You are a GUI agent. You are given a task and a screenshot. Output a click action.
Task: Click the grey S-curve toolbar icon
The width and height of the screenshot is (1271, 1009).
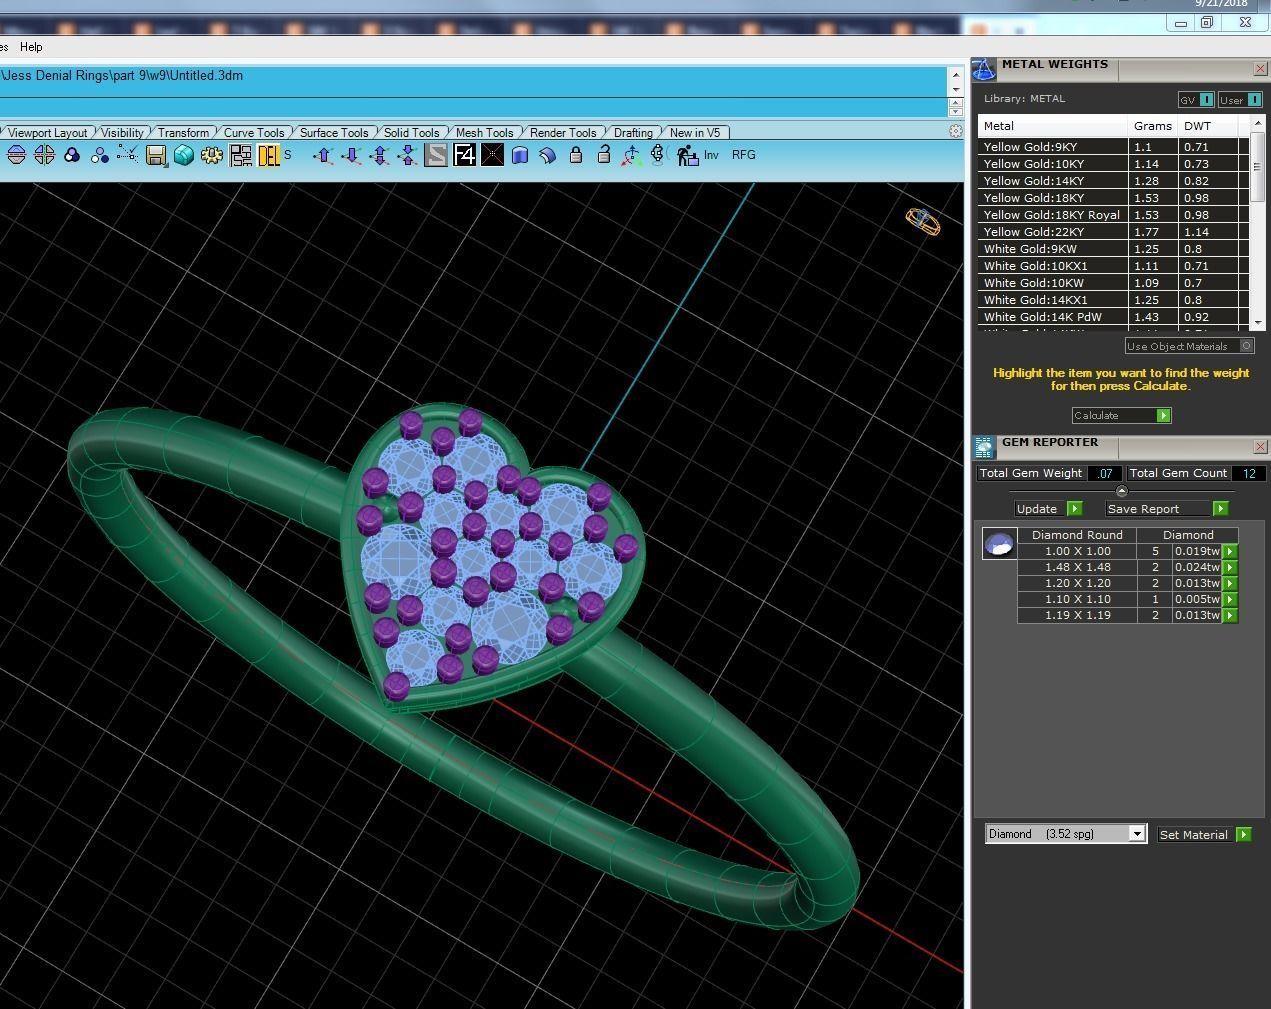pyautogui.click(x=436, y=155)
